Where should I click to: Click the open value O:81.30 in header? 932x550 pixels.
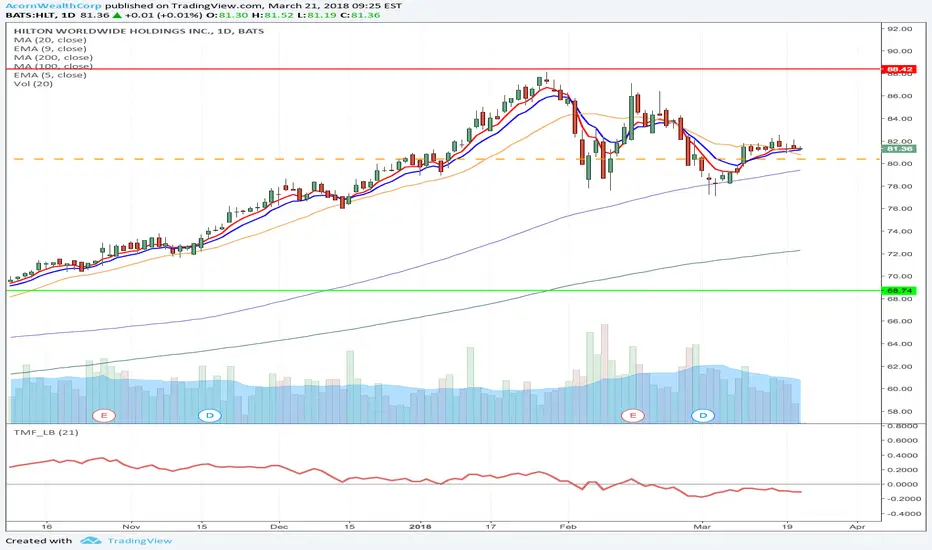pyautogui.click(x=225, y=15)
